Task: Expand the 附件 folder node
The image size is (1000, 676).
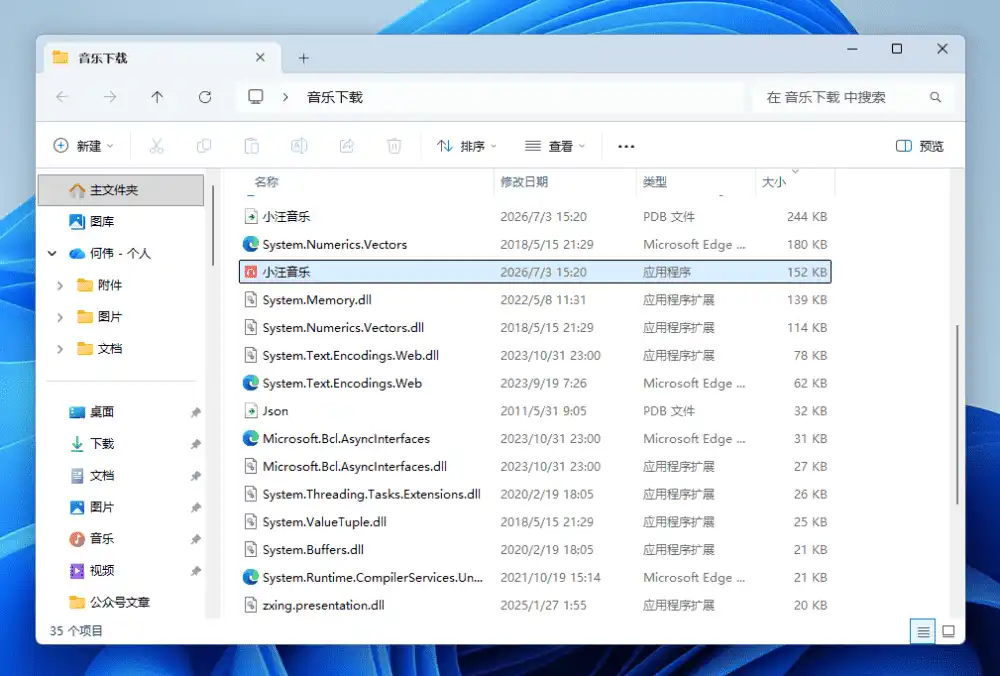Action: coord(60,285)
